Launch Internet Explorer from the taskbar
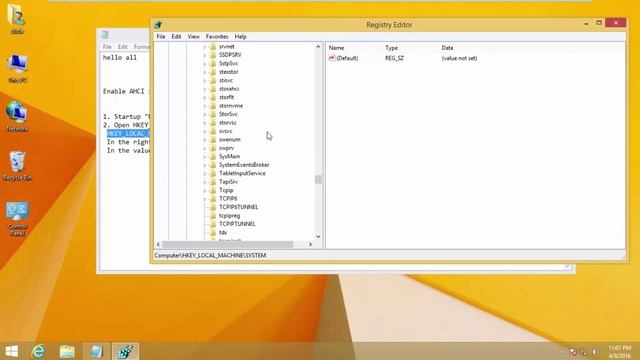This screenshot has width=640, height=360. (x=39, y=351)
